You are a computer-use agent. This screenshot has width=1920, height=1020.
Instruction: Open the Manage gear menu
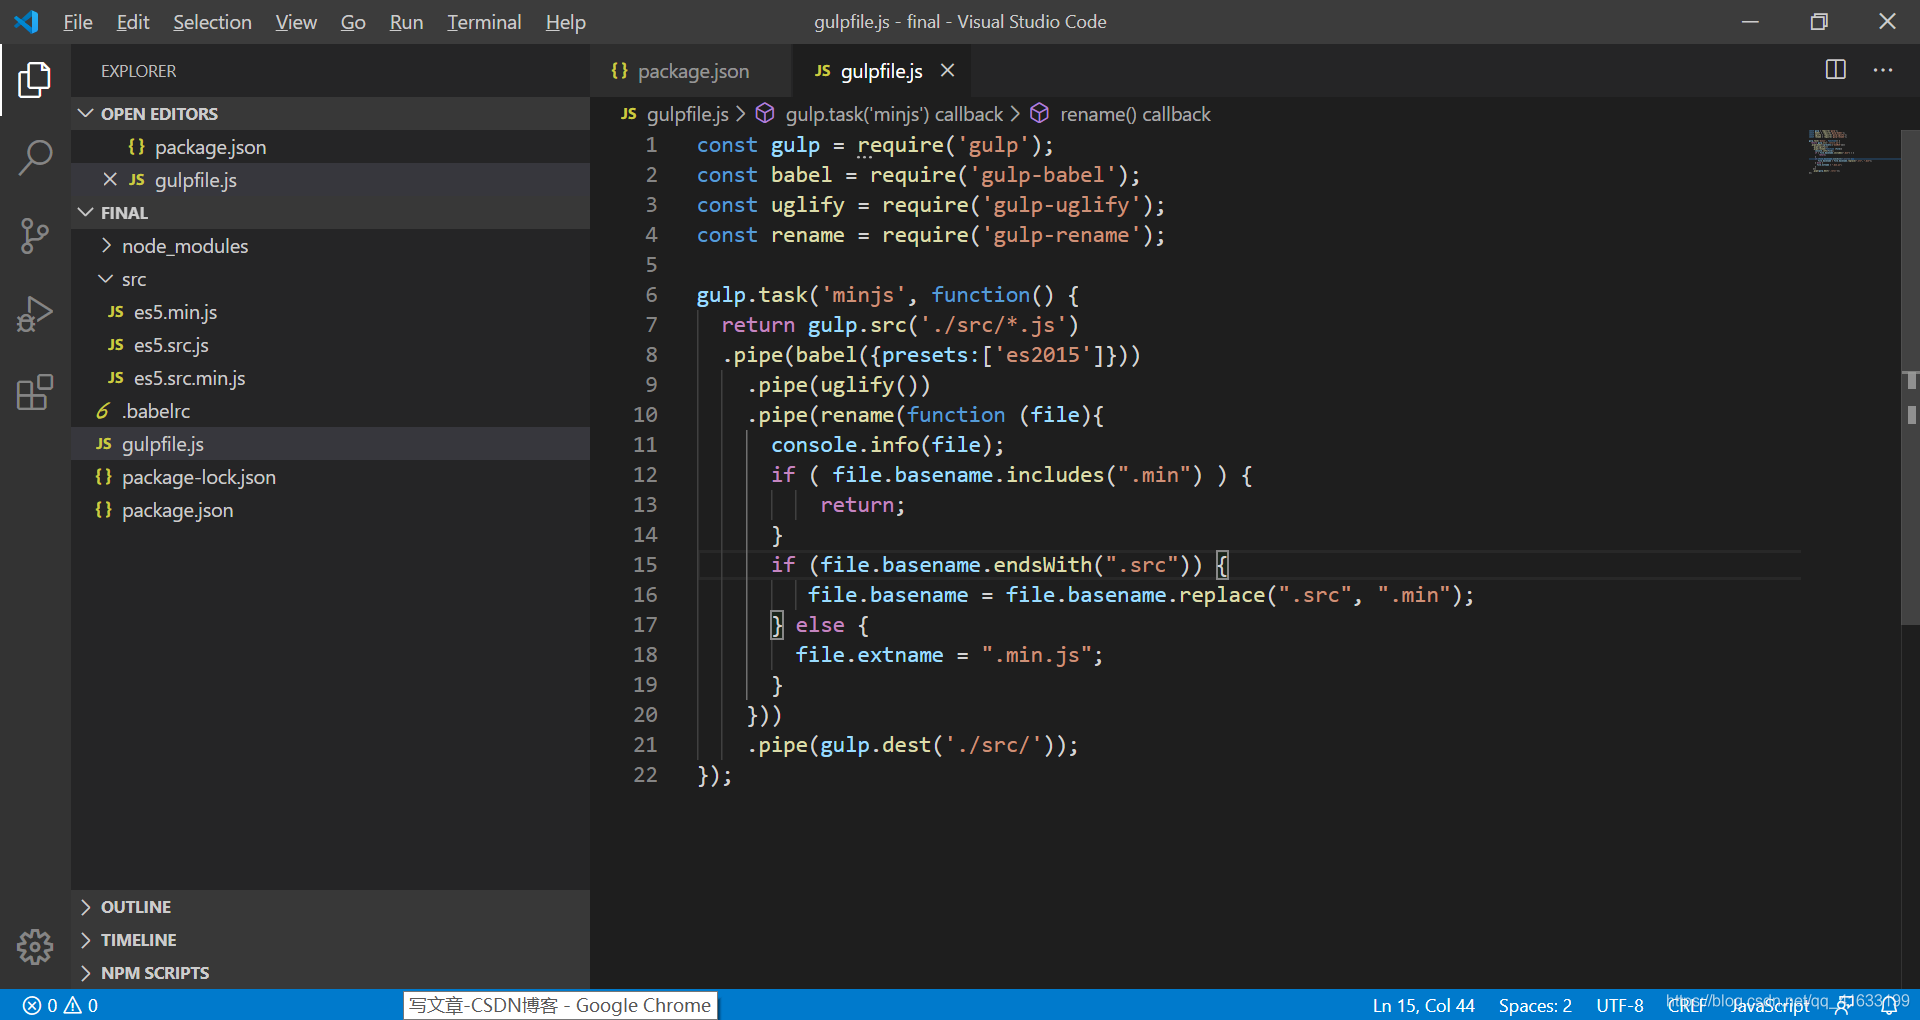36,947
